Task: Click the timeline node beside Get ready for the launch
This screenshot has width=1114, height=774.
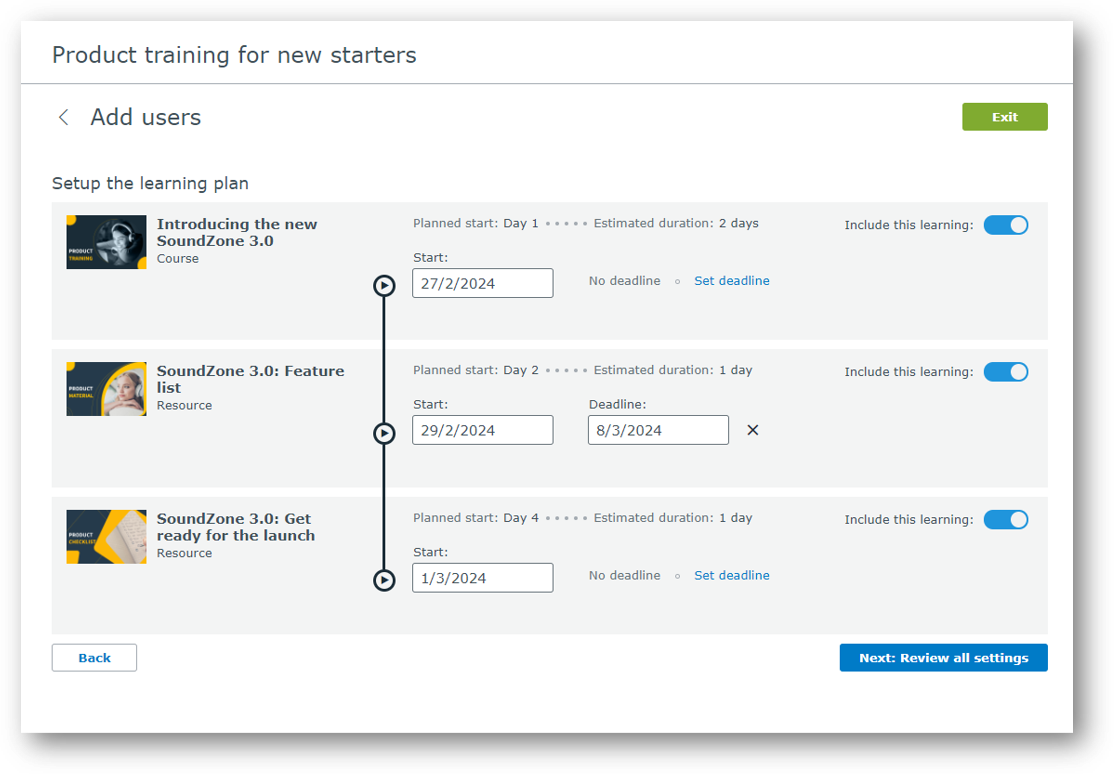Action: (x=384, y=579)
